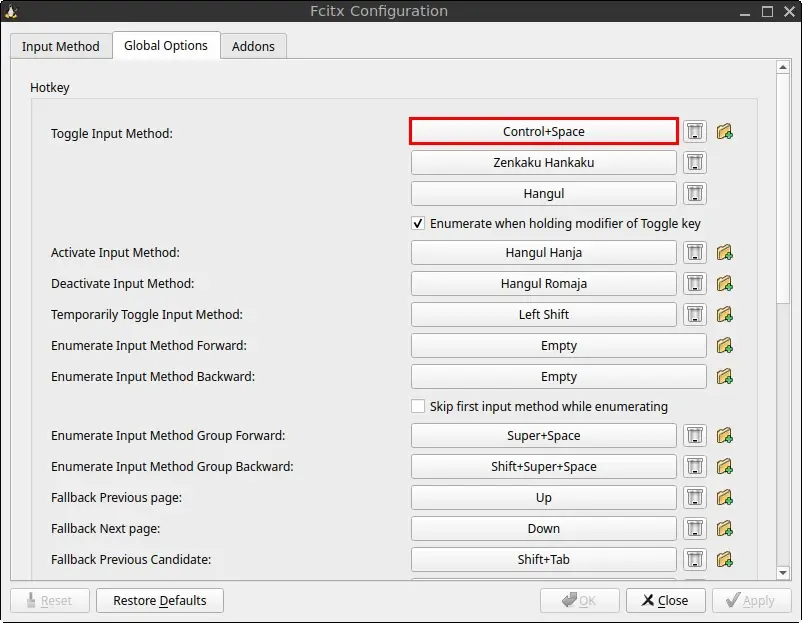Delete the Down fallback next page hotkey
The height and width of the screenshot is (623, 802).
point(695,528)
